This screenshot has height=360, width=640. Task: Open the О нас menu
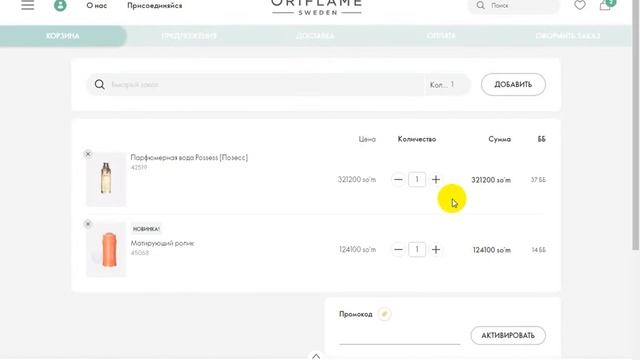[97, 6]
